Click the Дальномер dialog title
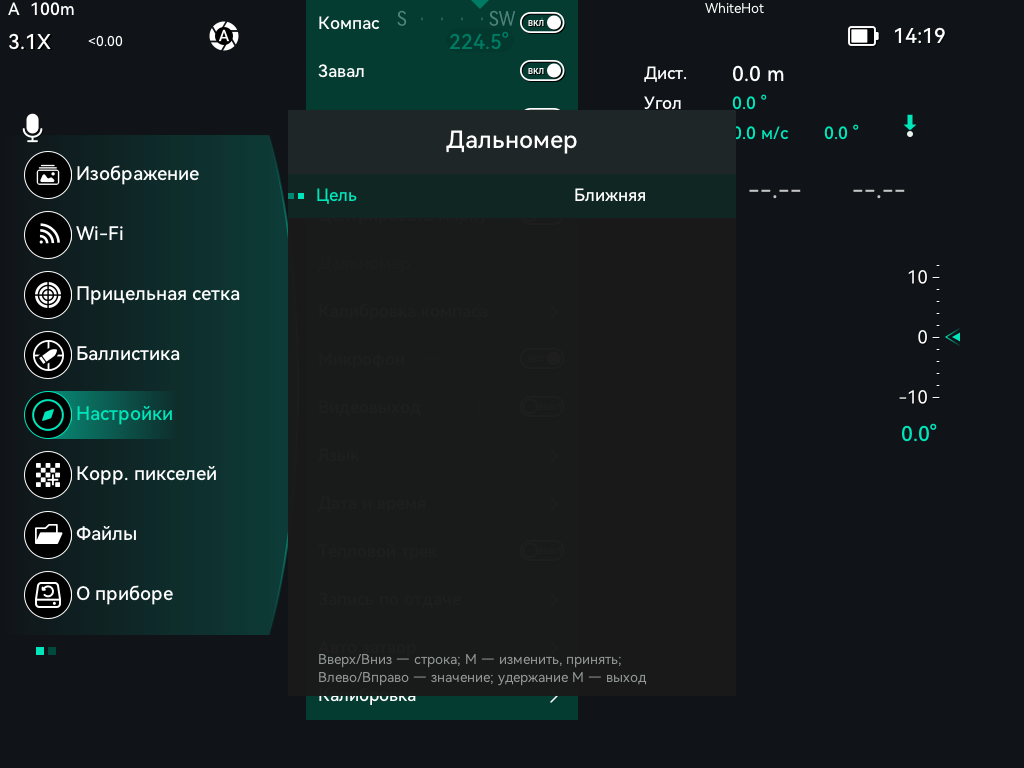Image resolution: width=1024 pixels, height=768 pixels. click(511, 140)
